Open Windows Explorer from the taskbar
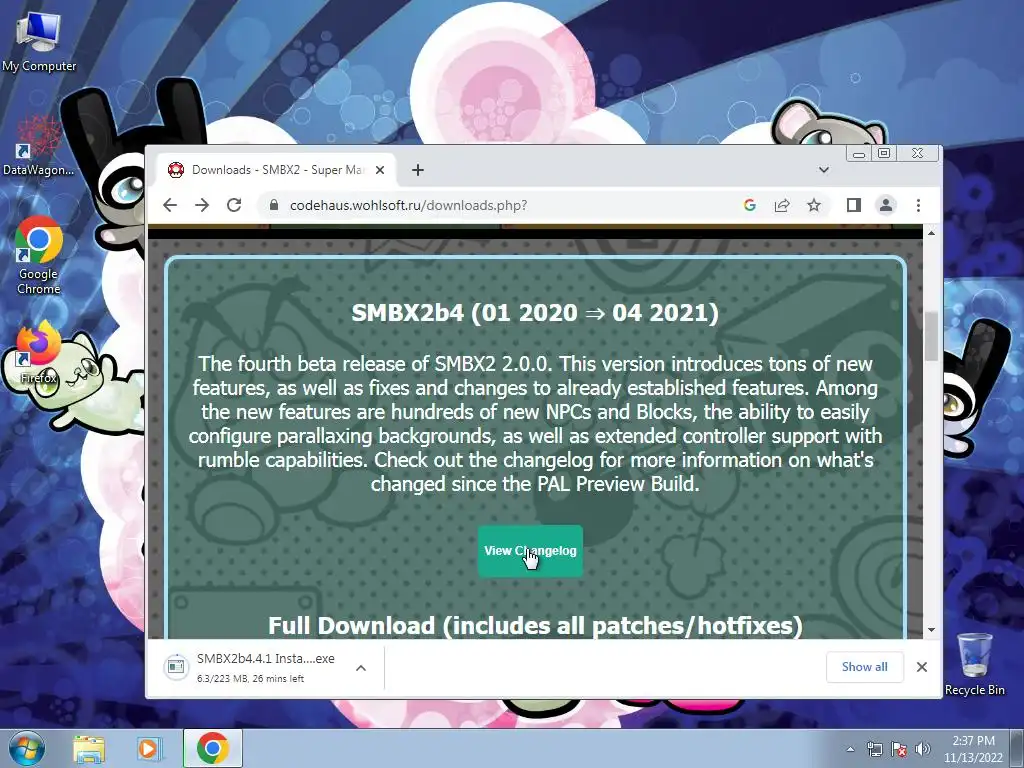This screenshot has height=768, width=1024. click(89, 748)
